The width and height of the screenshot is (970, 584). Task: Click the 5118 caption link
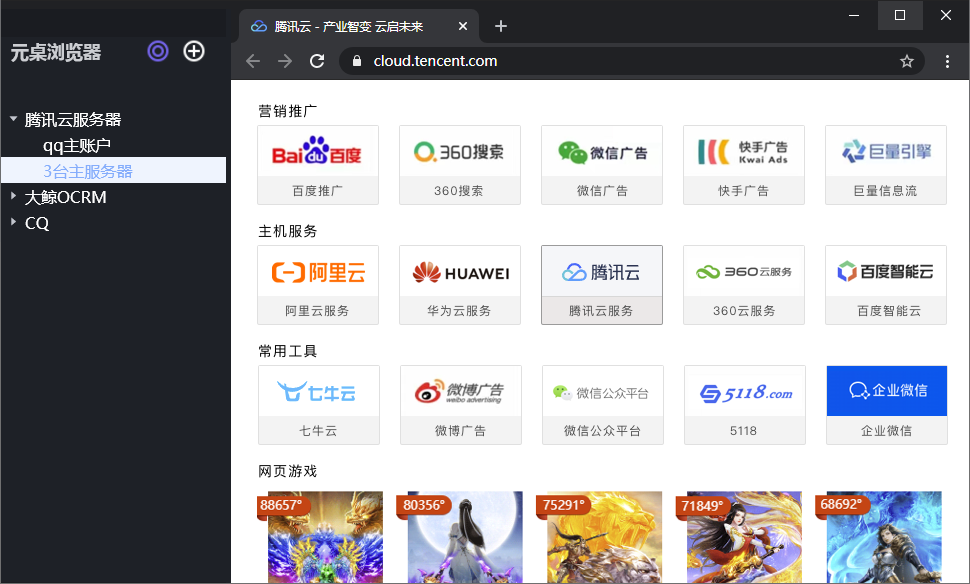743,431
